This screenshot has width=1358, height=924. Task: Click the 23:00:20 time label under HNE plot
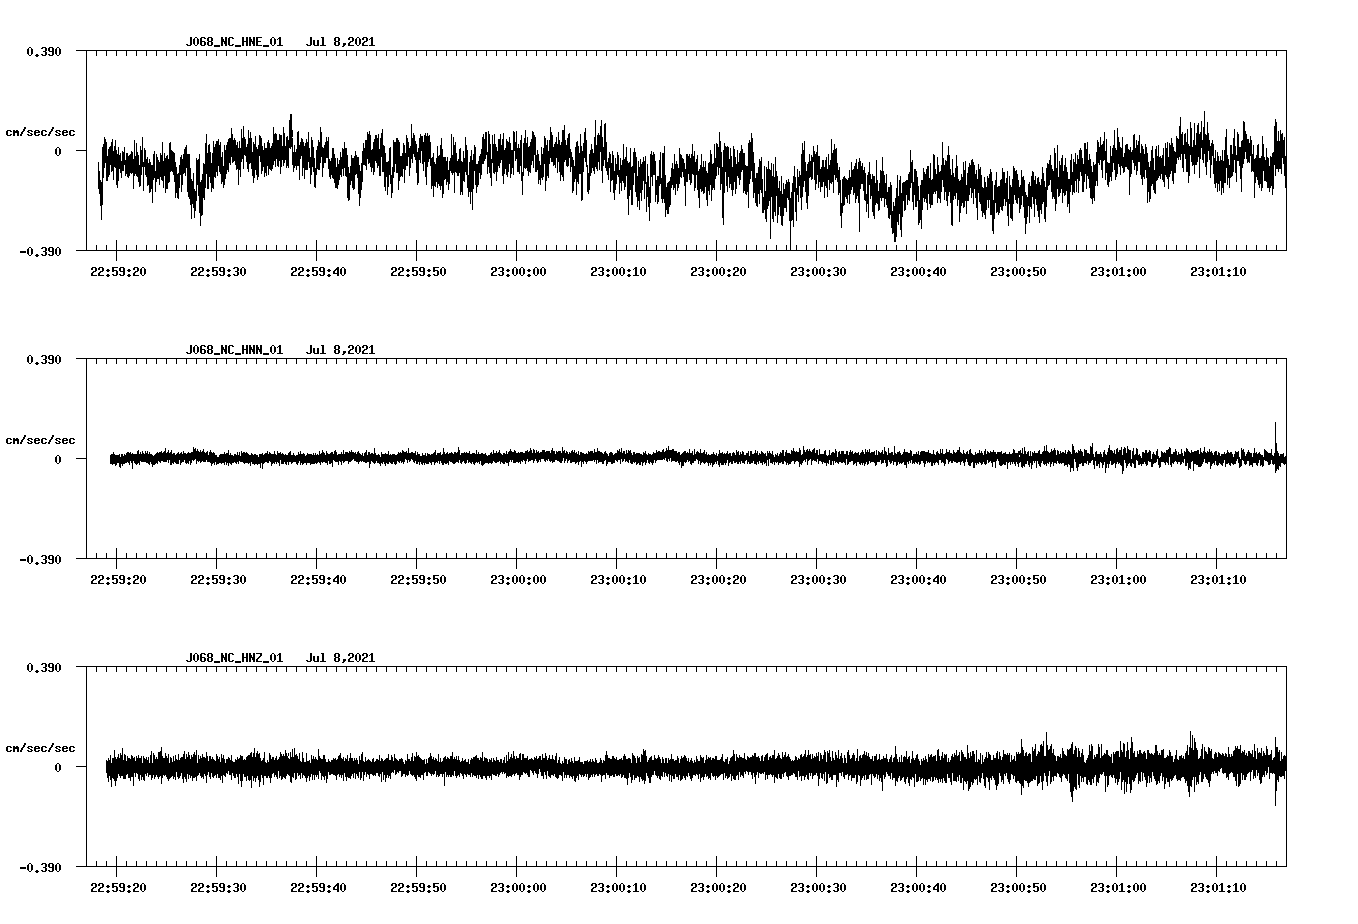click(x=717, y=272)
